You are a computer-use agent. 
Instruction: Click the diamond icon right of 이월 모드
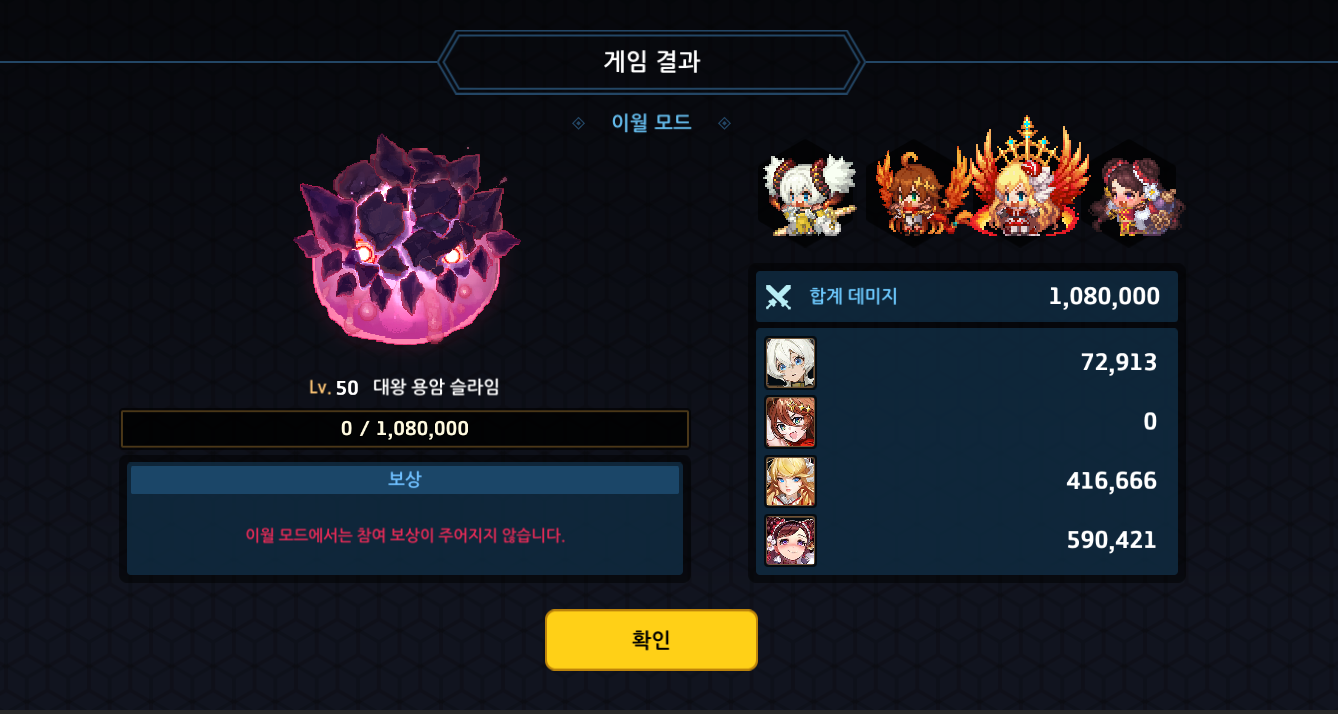[725, 123]
